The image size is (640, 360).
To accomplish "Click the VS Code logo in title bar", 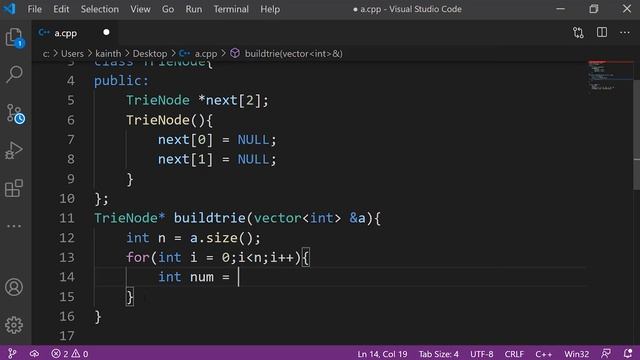I will 9,9.
